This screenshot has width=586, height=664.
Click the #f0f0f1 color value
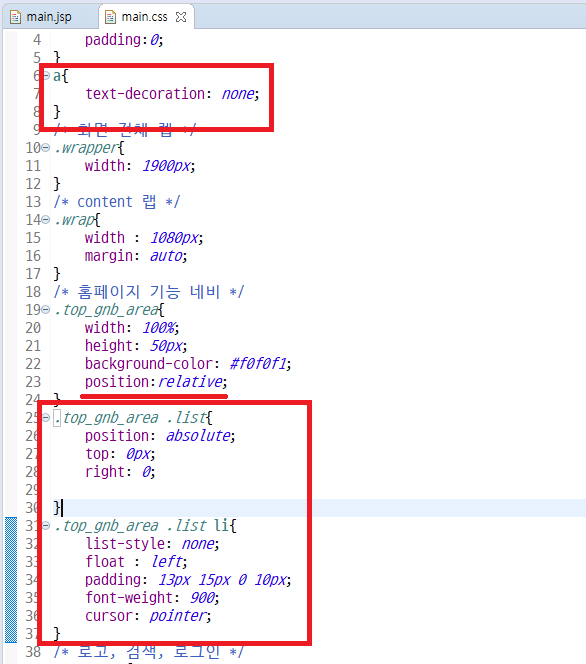click(258, 364)
